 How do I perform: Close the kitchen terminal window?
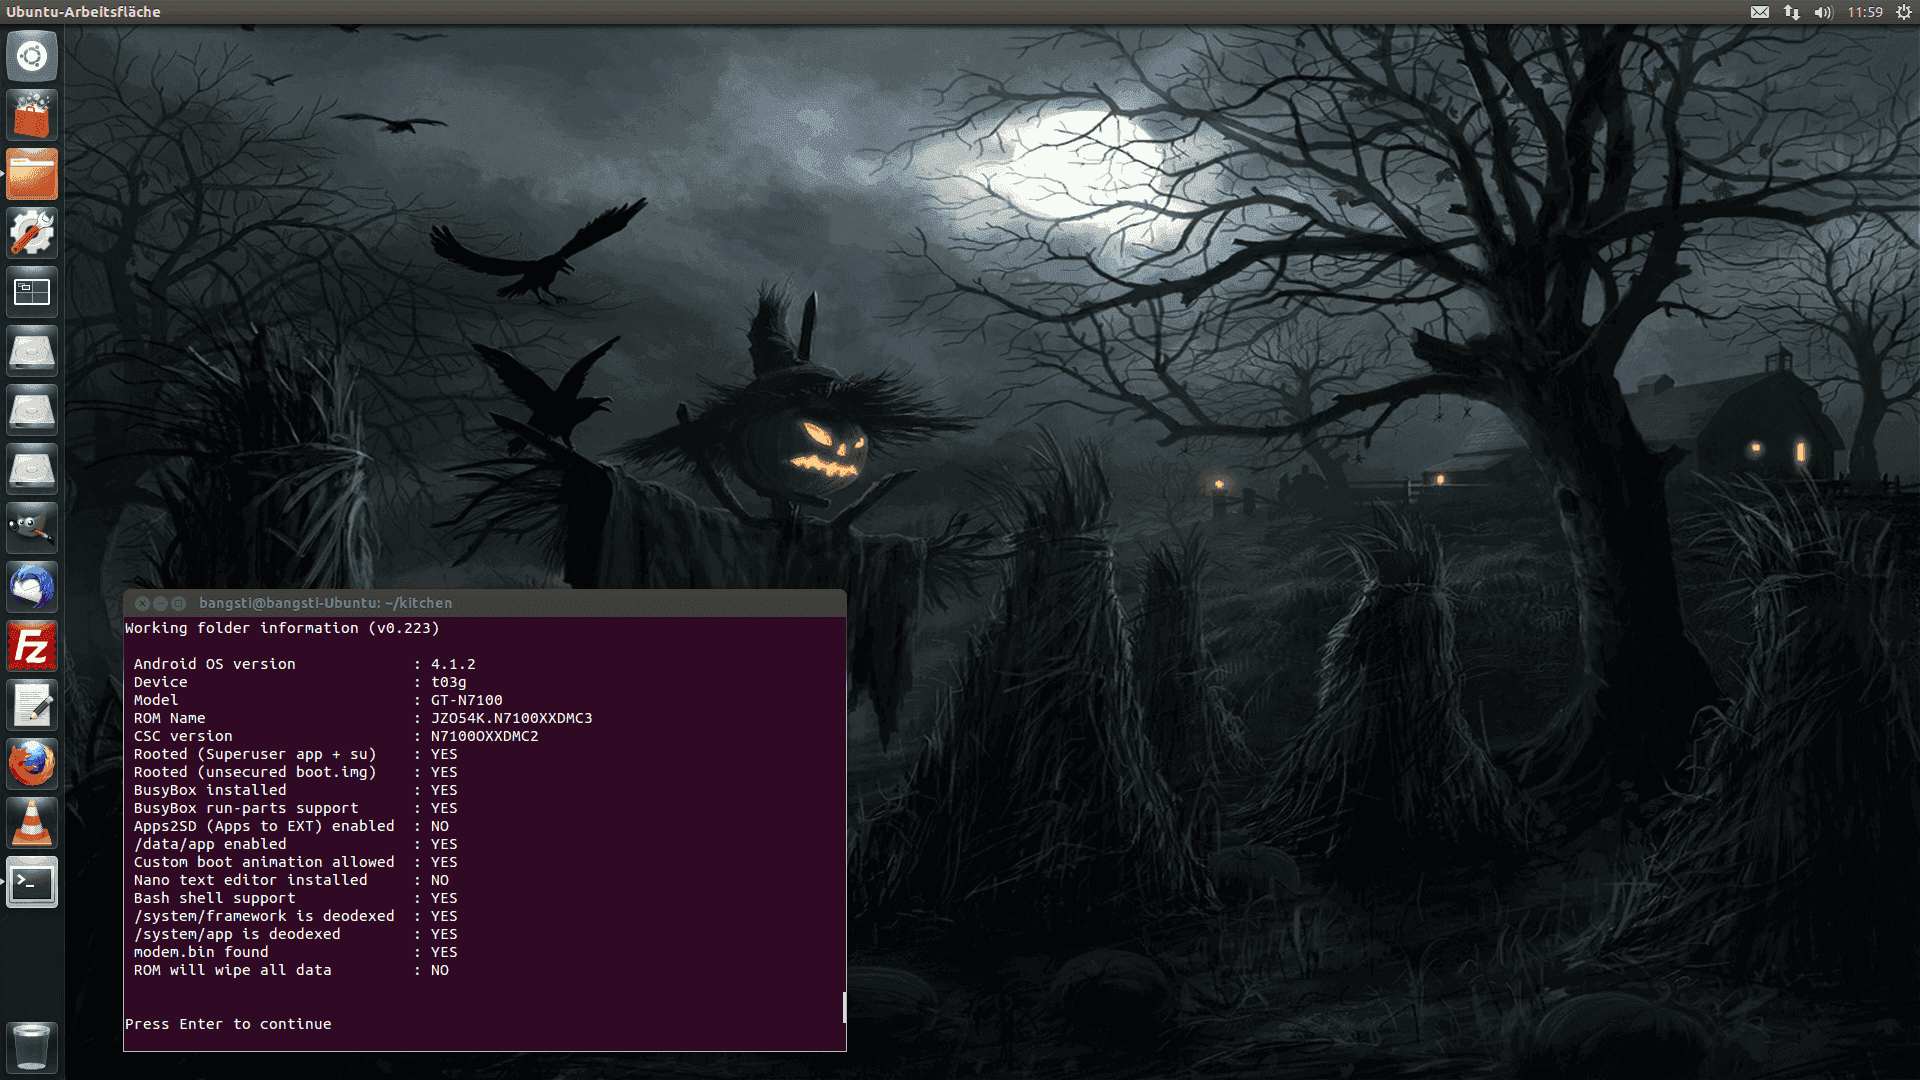click(142, 603)
